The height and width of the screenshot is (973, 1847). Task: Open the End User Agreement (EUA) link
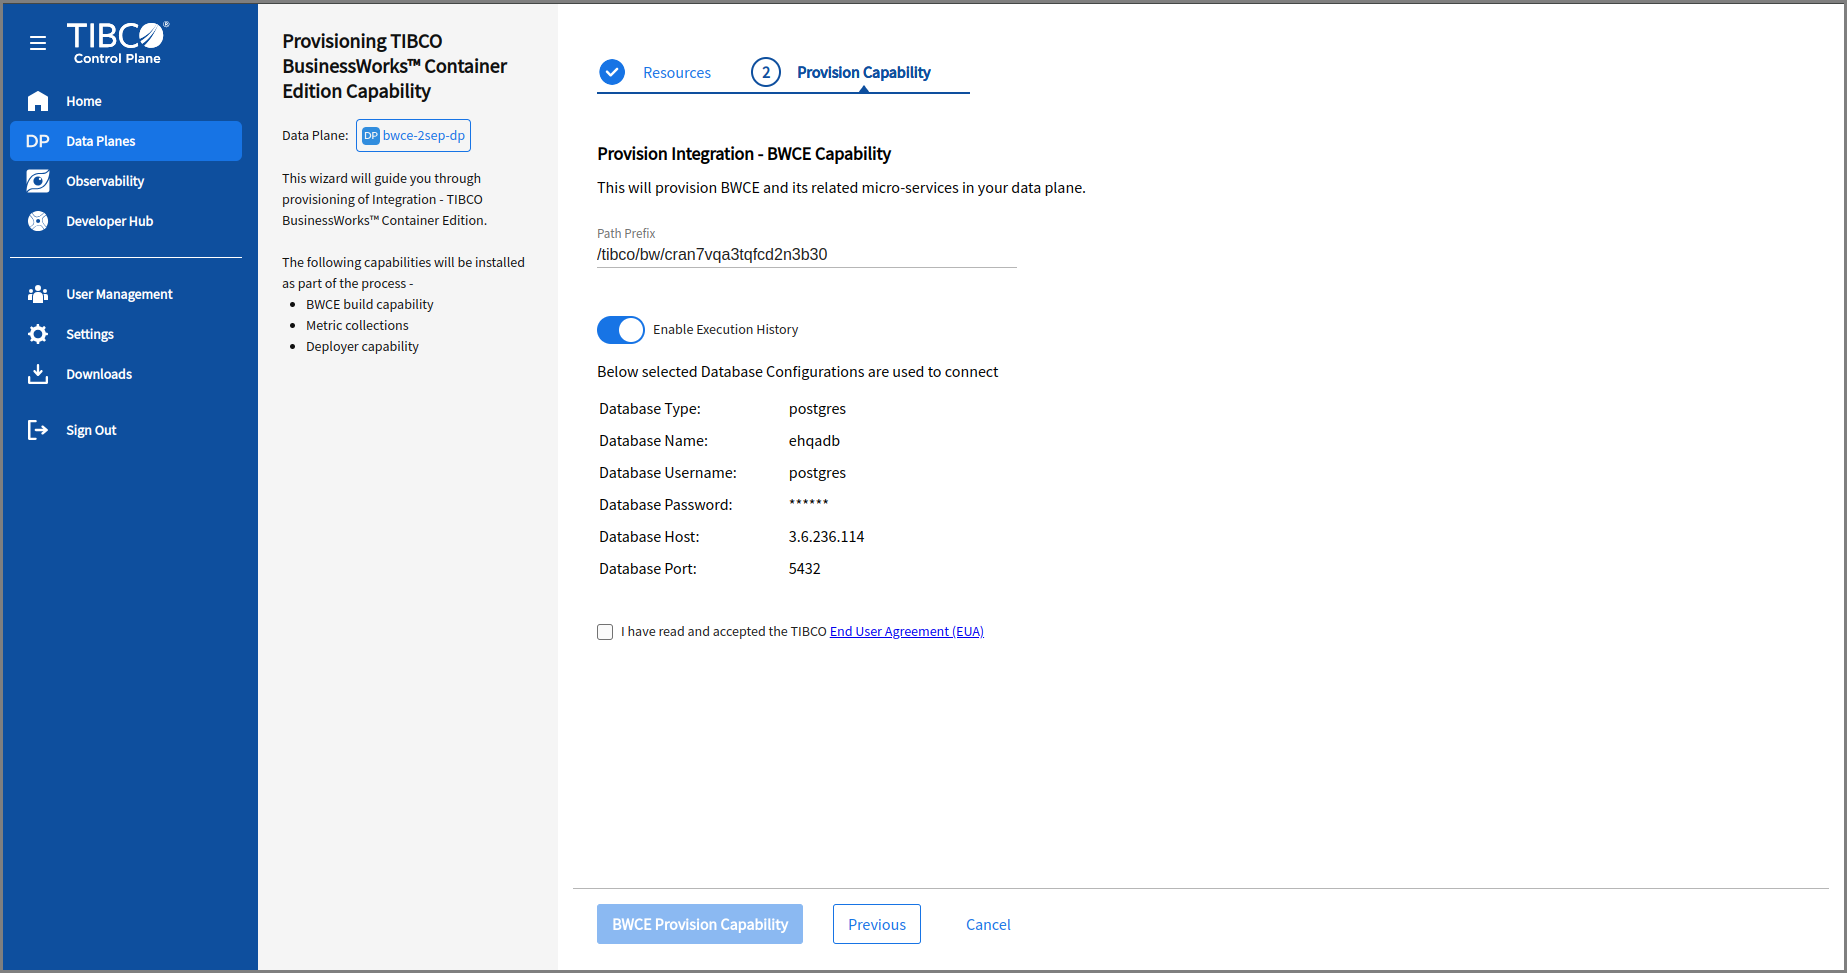pyautogui.click(x=907, y=631)
